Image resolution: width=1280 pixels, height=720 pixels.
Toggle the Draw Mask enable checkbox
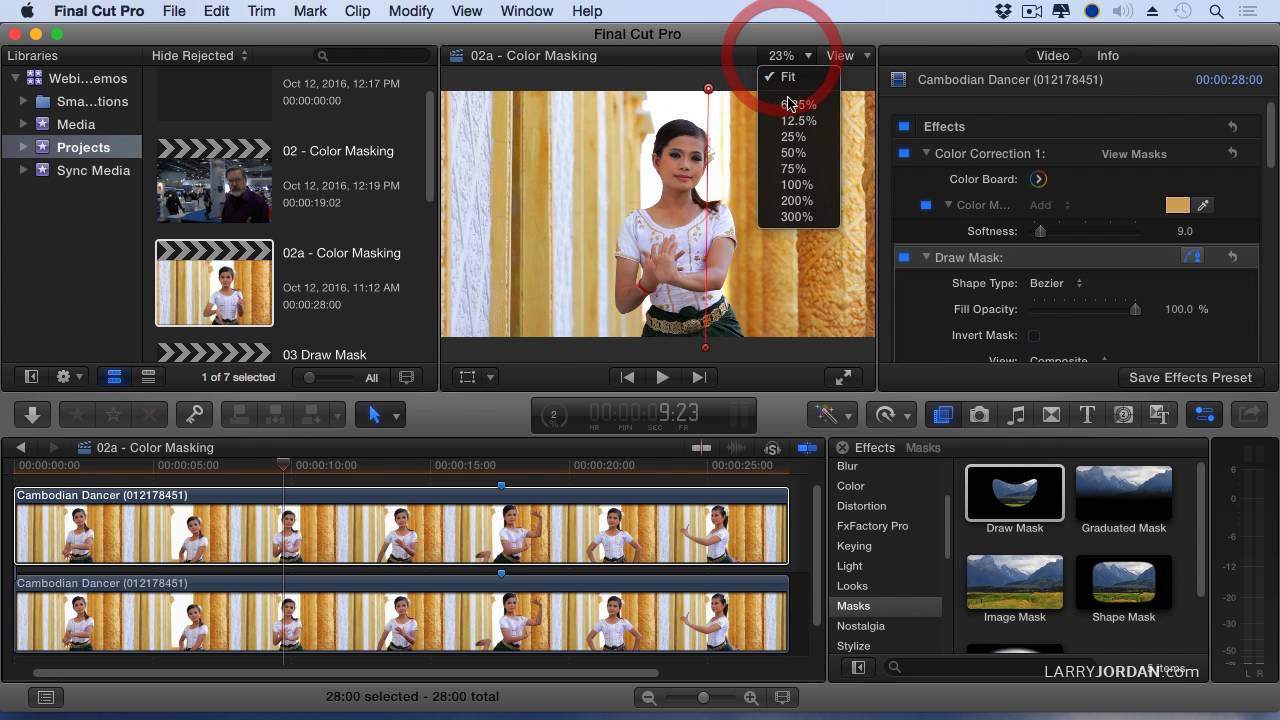904,257
